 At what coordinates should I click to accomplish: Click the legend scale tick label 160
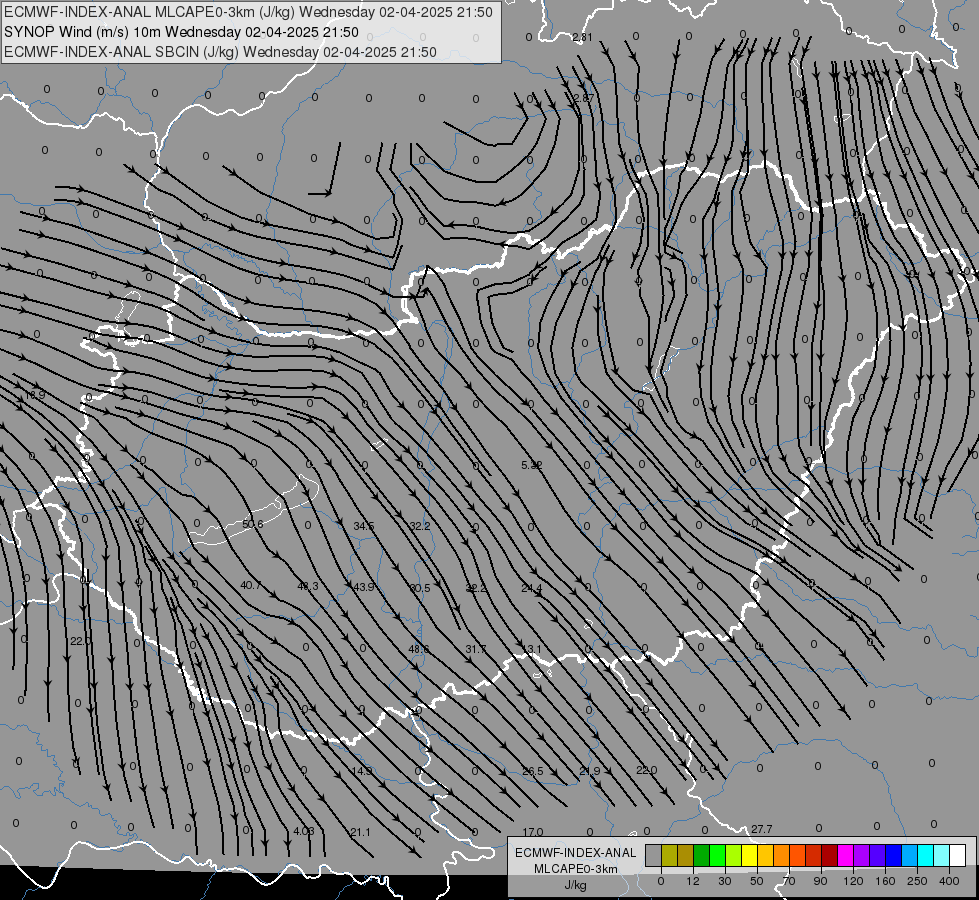(885, 881)
